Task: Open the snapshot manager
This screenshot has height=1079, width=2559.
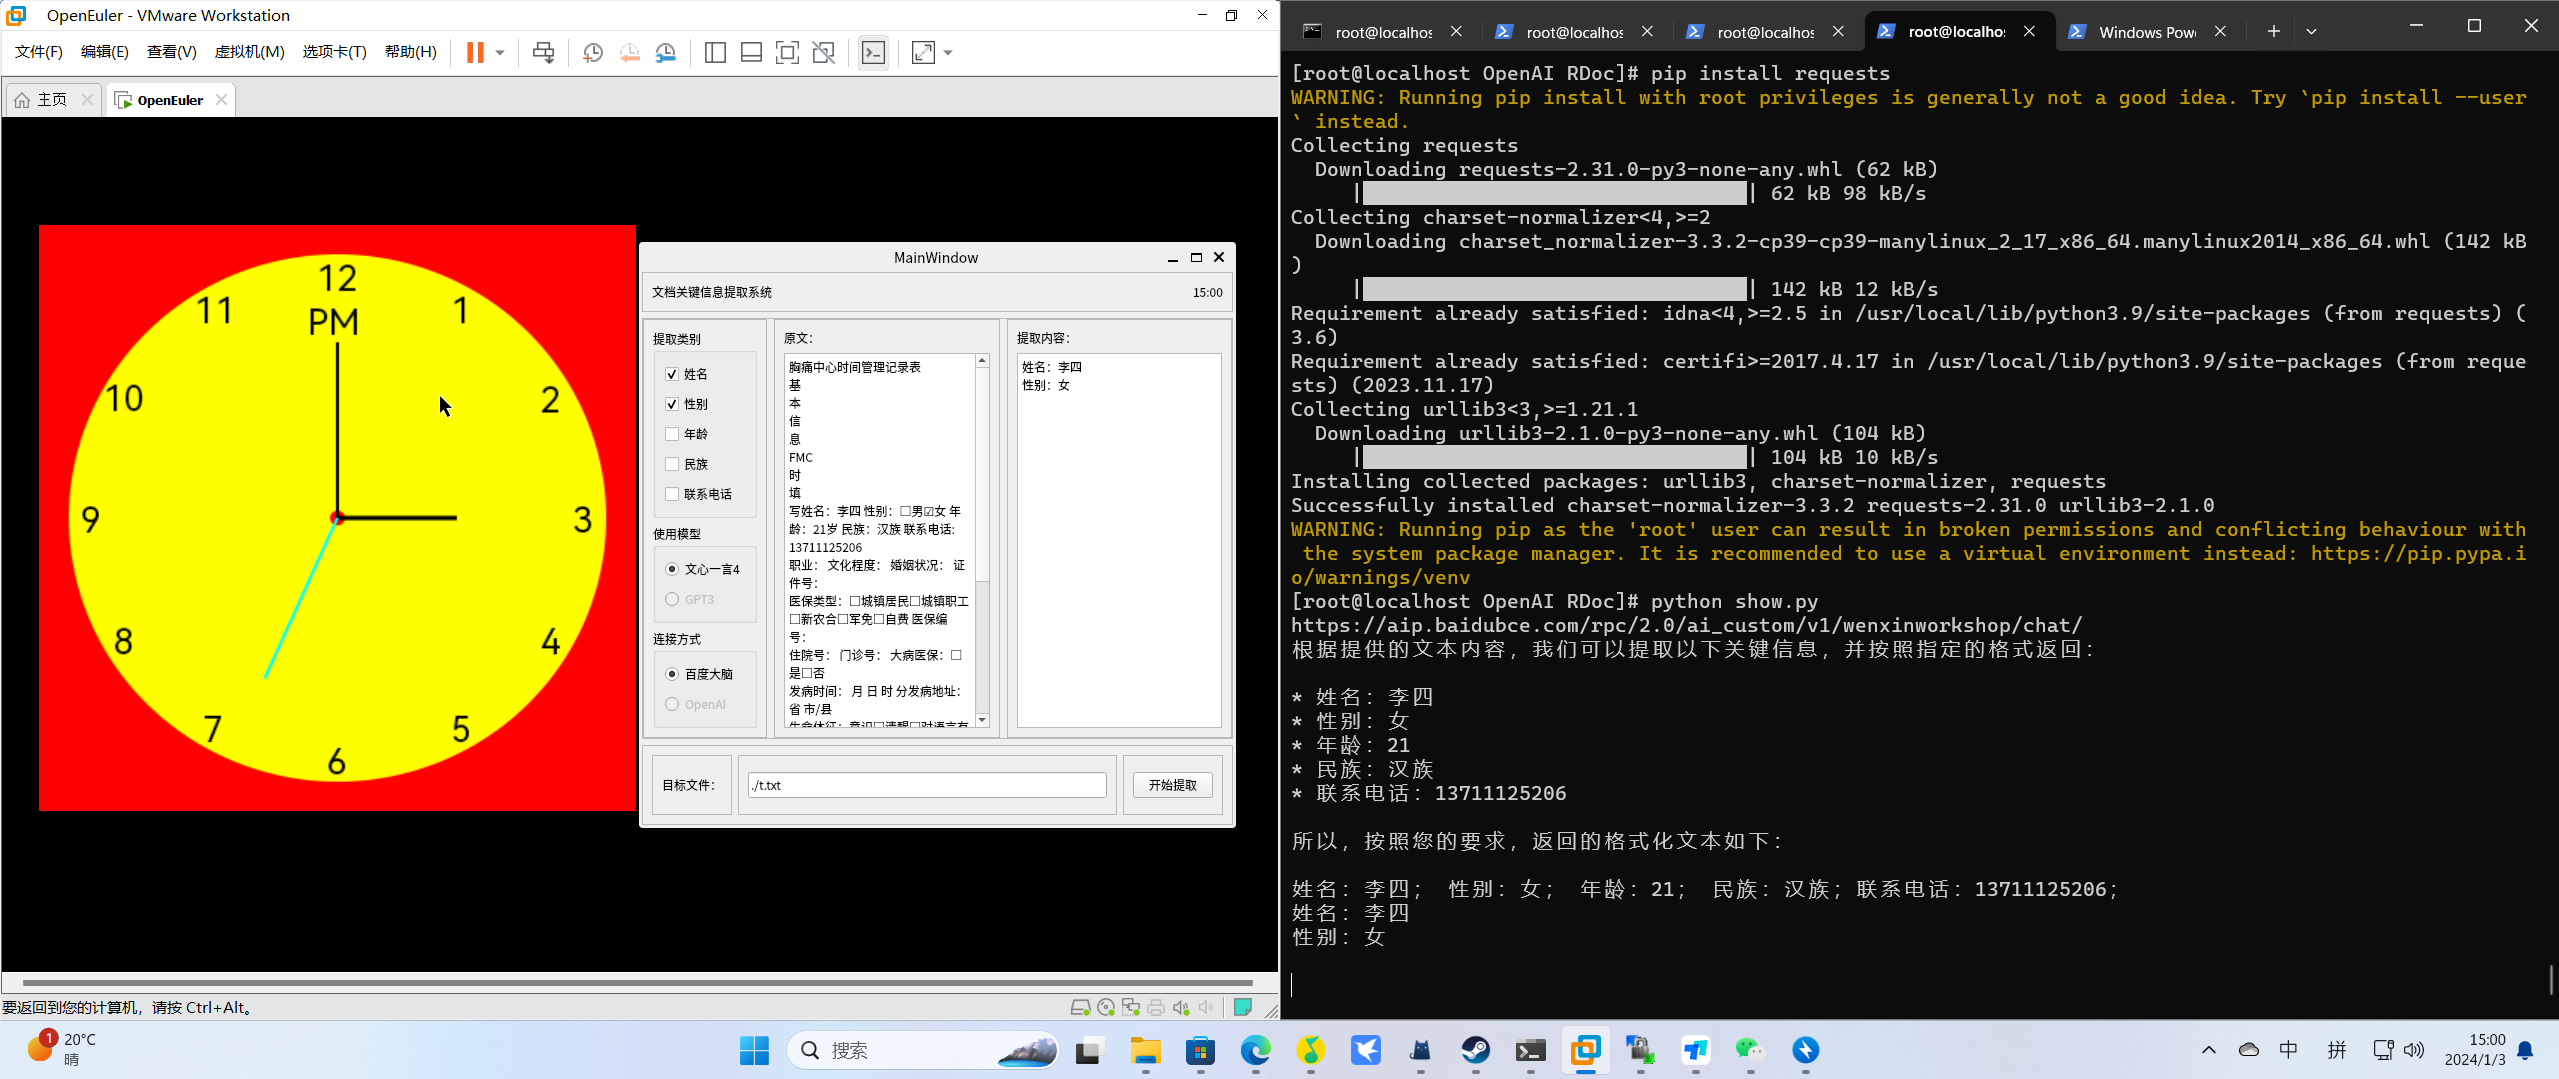Action: [x=666, y=52]
